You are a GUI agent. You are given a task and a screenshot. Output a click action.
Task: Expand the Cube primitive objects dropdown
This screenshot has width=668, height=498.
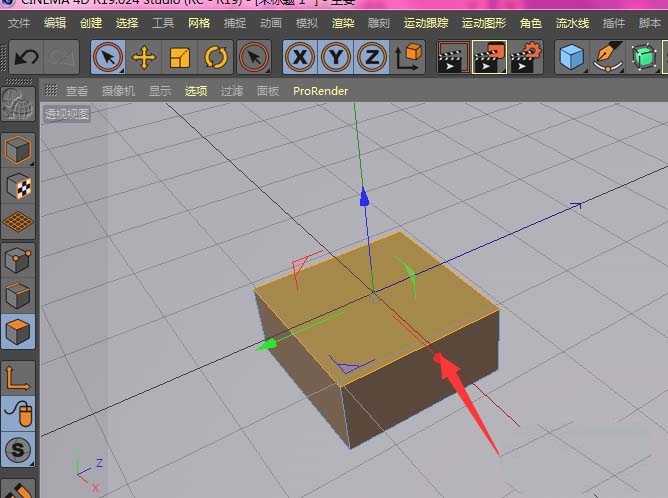coord(572,57)
